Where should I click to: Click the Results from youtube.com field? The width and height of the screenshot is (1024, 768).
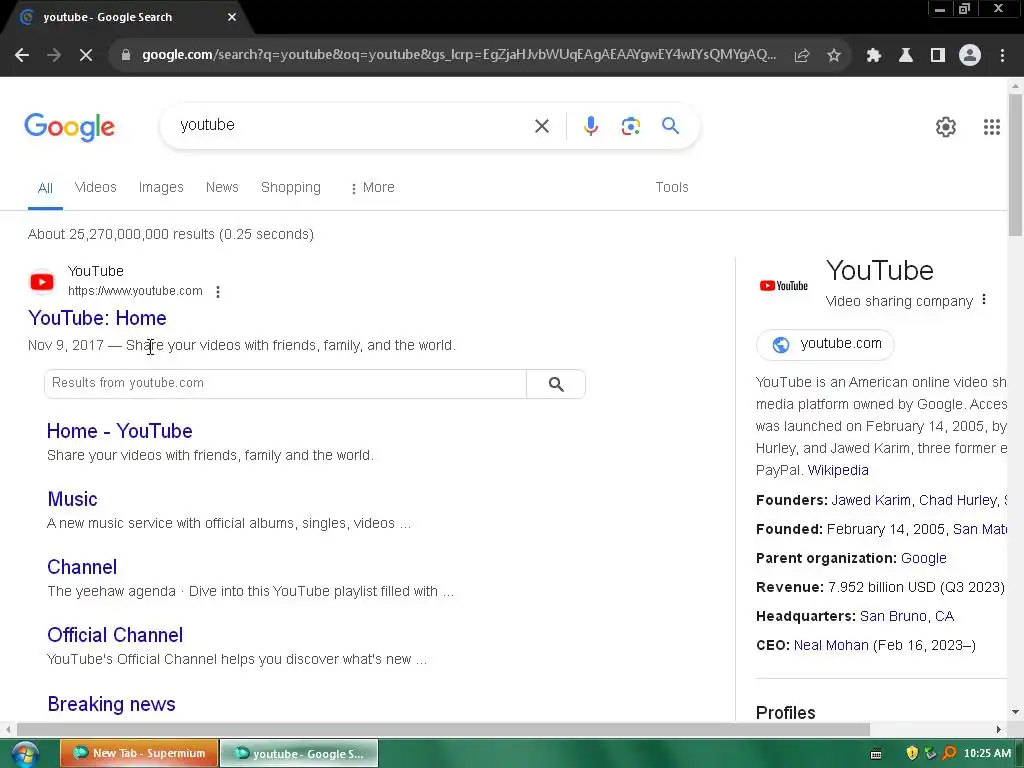coord(285,383)
